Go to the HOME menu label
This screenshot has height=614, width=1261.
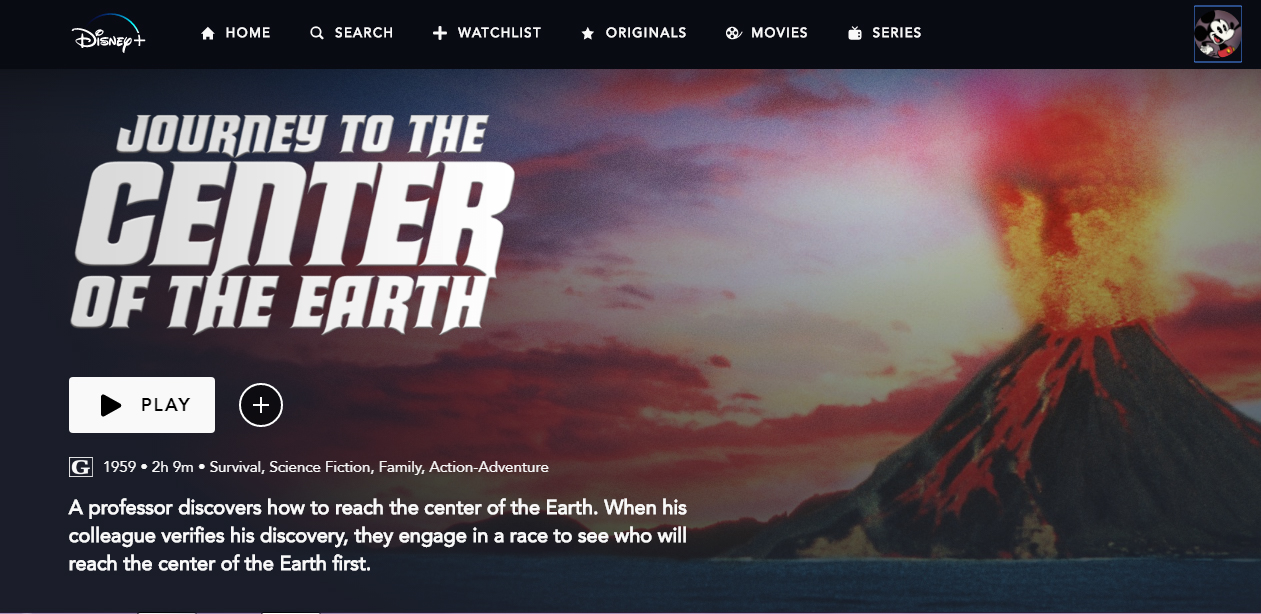[248, 33]
